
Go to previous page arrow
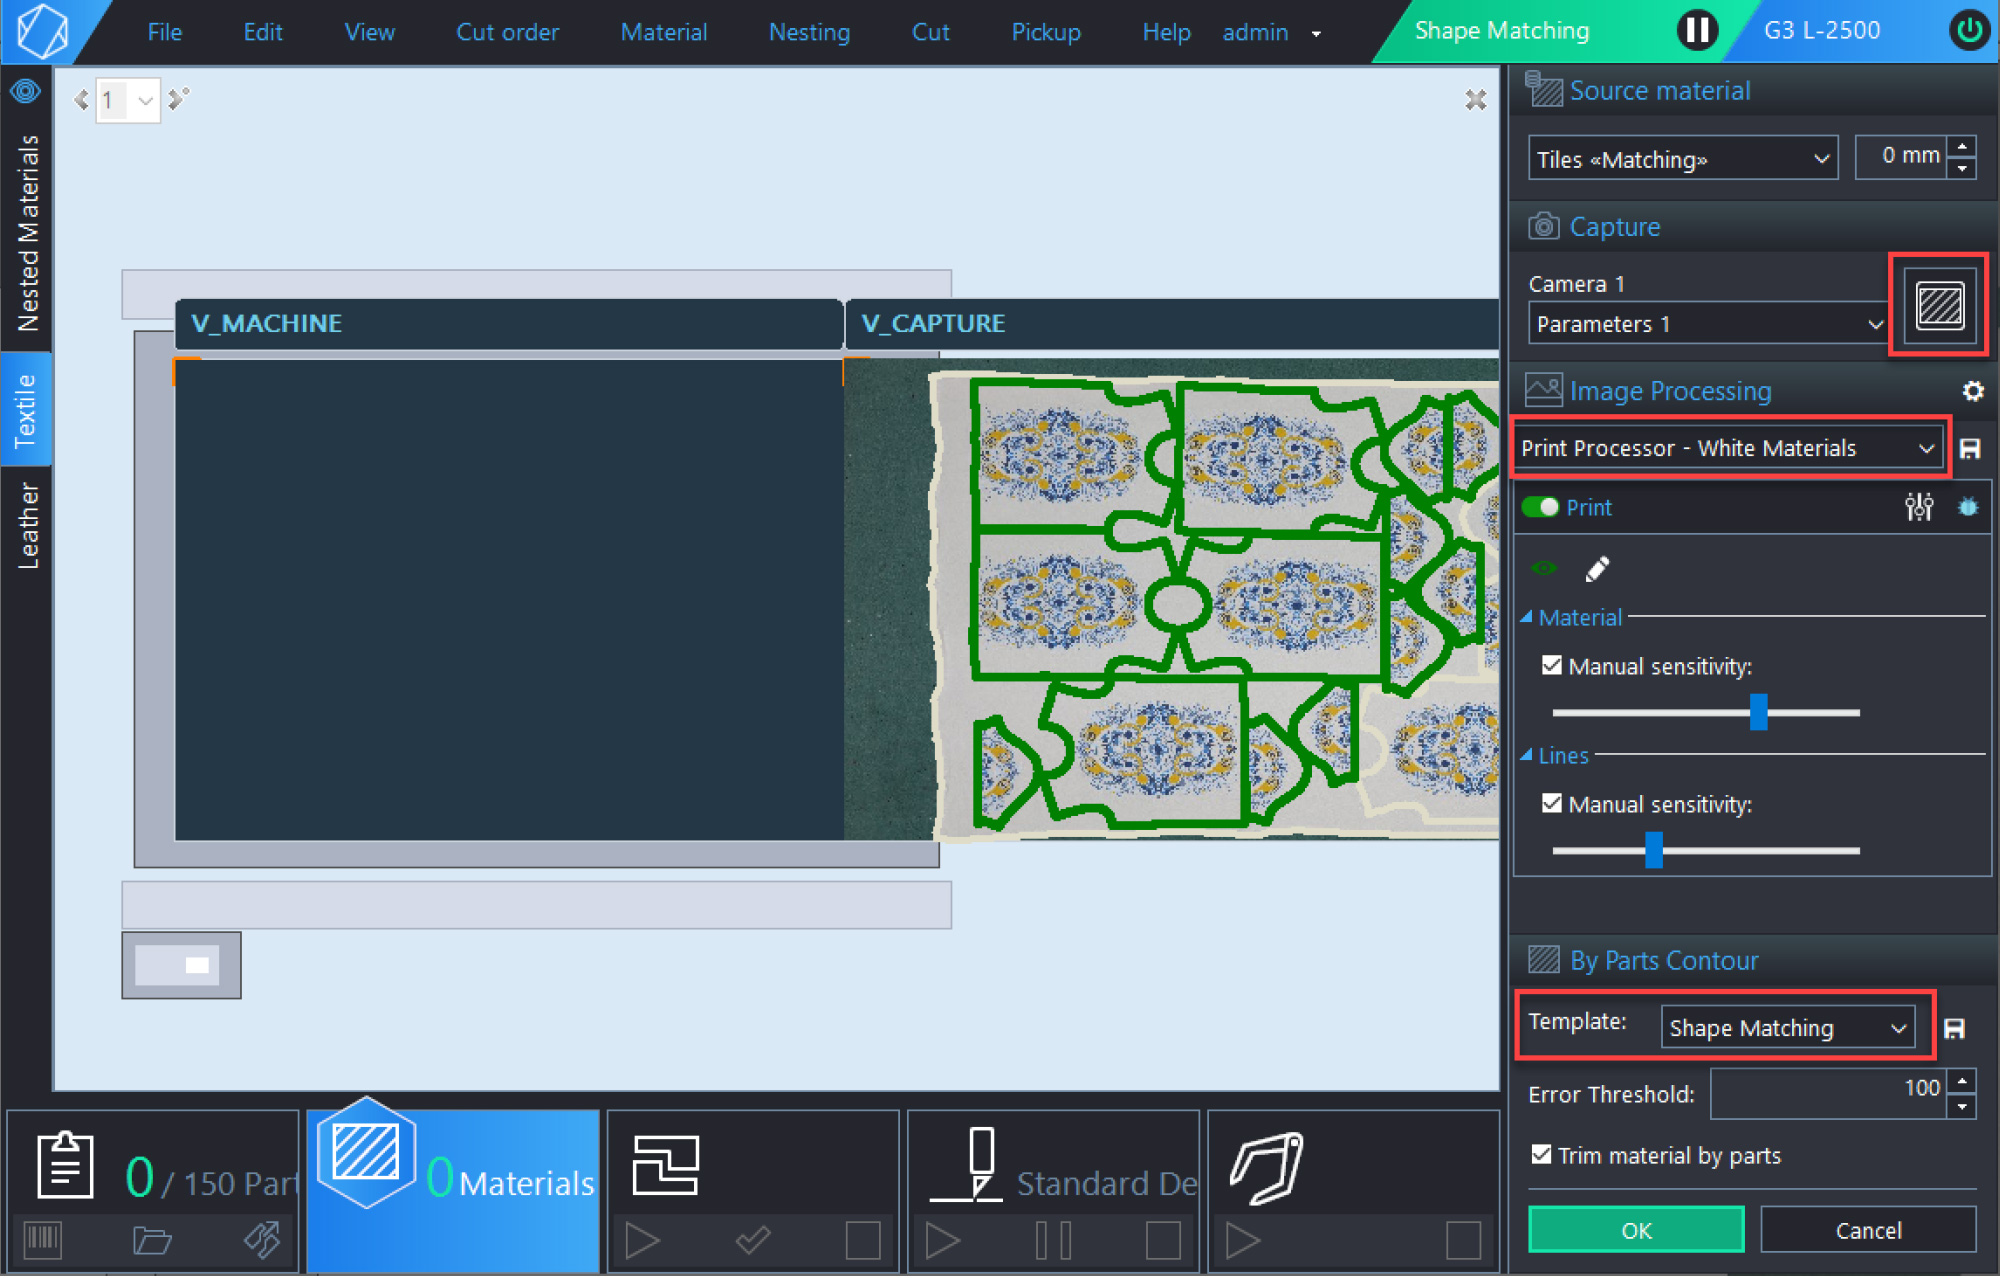[x=81, y=100]
